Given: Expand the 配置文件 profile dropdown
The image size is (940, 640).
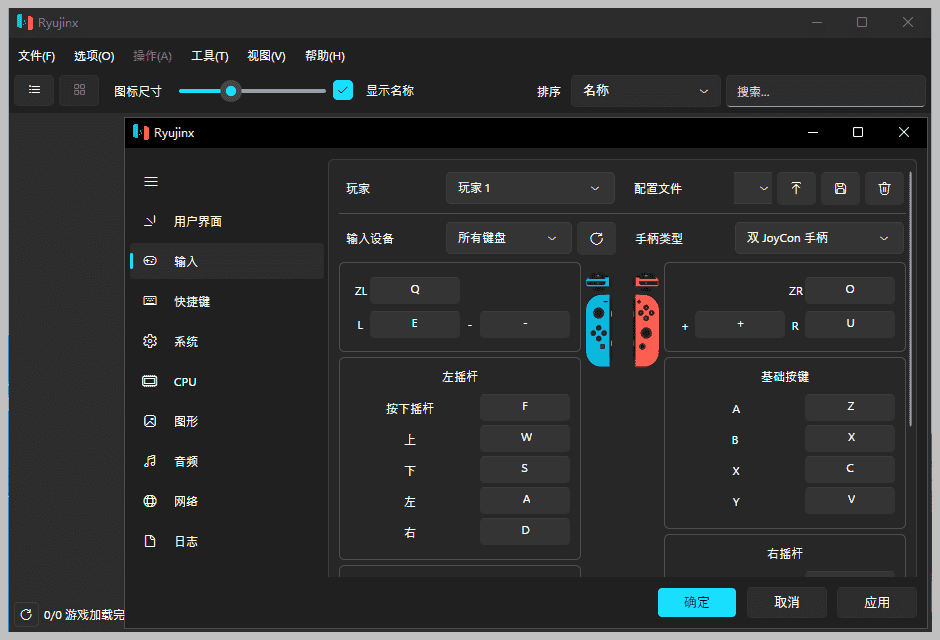Looking at the screenshot, I should (x=752, y=188).
